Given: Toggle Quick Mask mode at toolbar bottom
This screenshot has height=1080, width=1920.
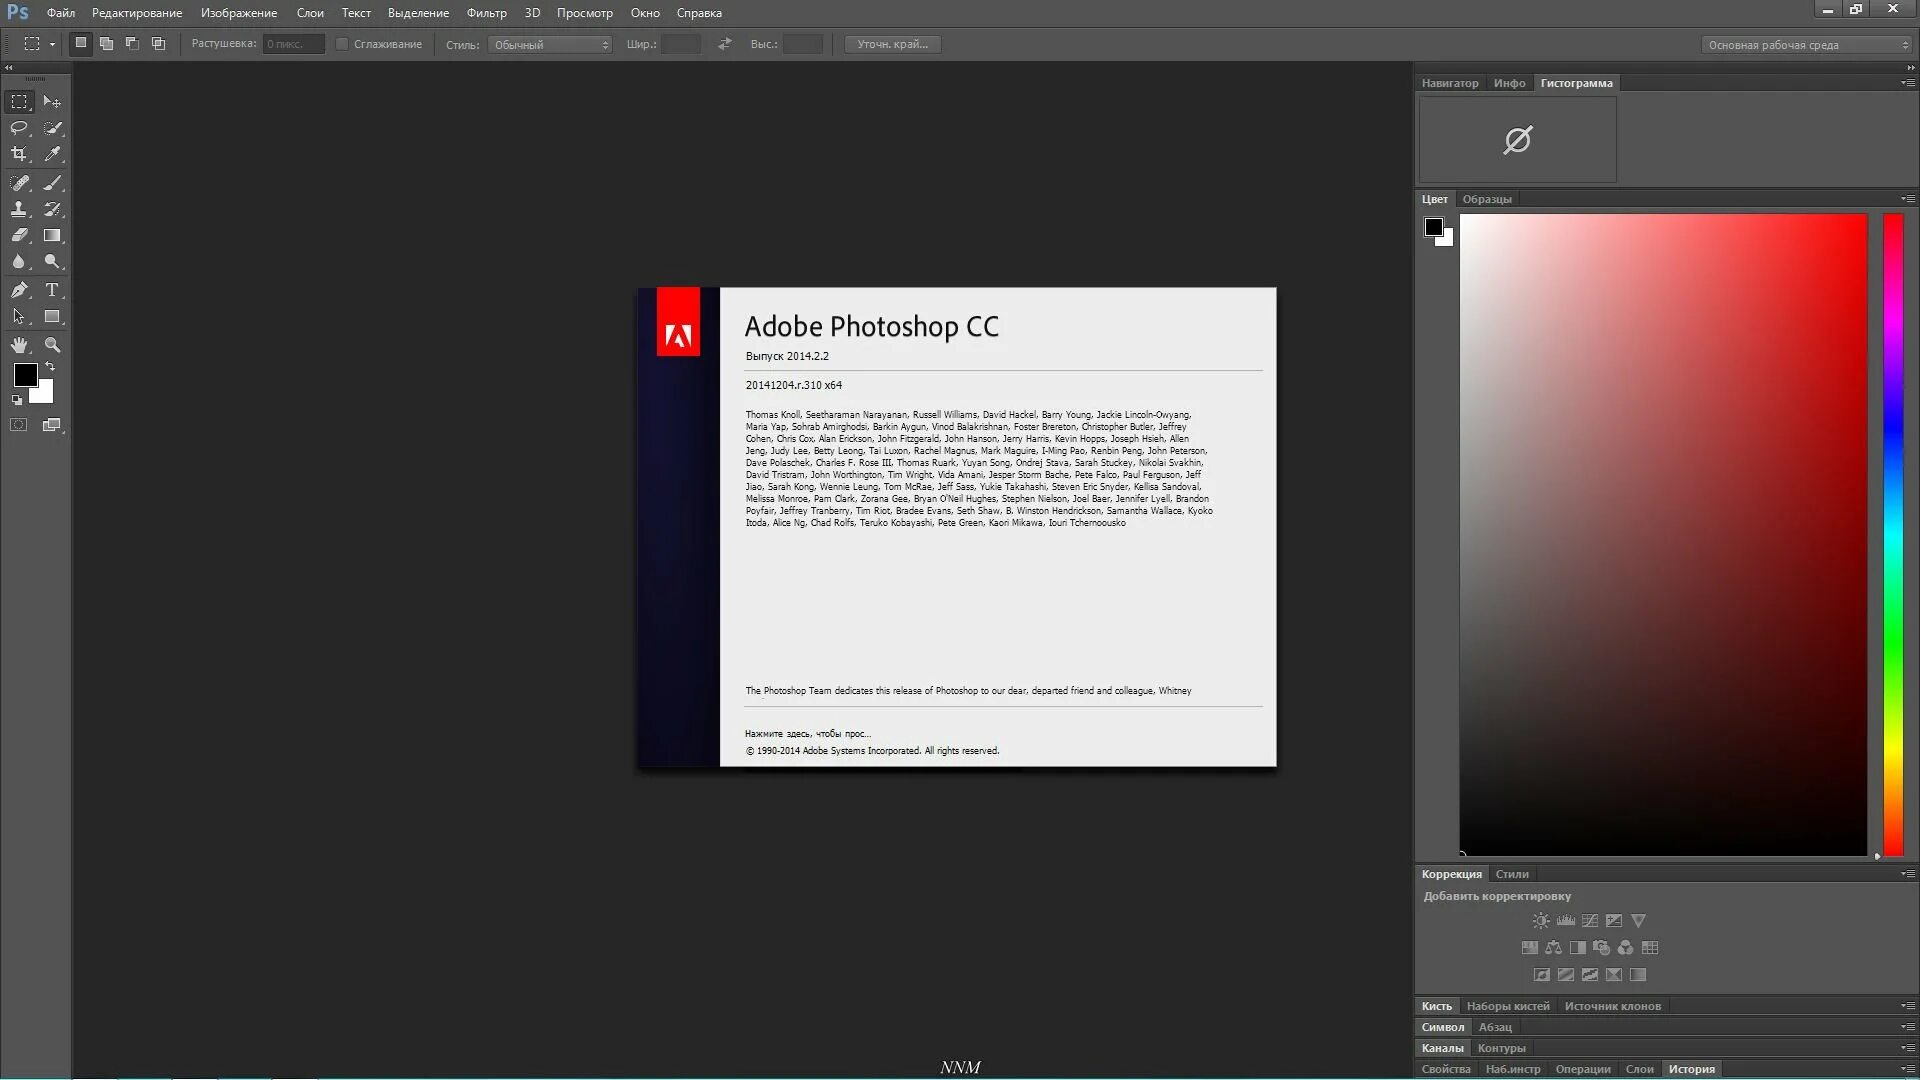Looking at the screenshot, I should [18, 424].
